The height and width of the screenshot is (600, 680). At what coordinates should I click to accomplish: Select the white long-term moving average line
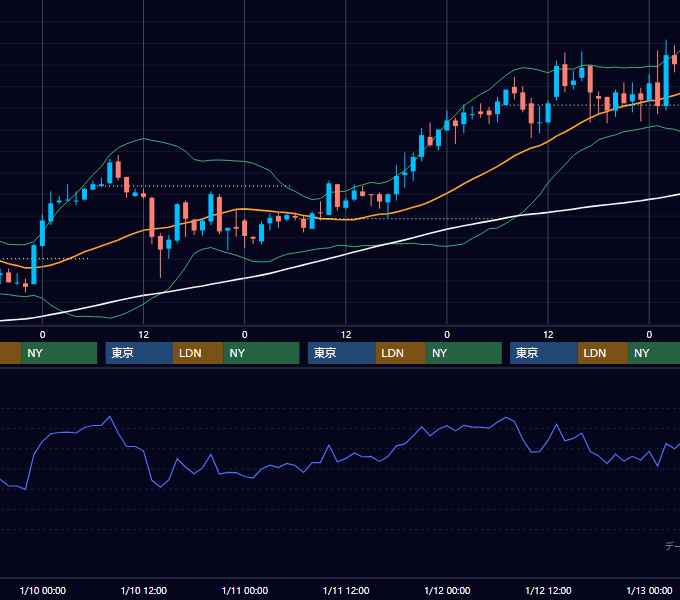(347, 255)
